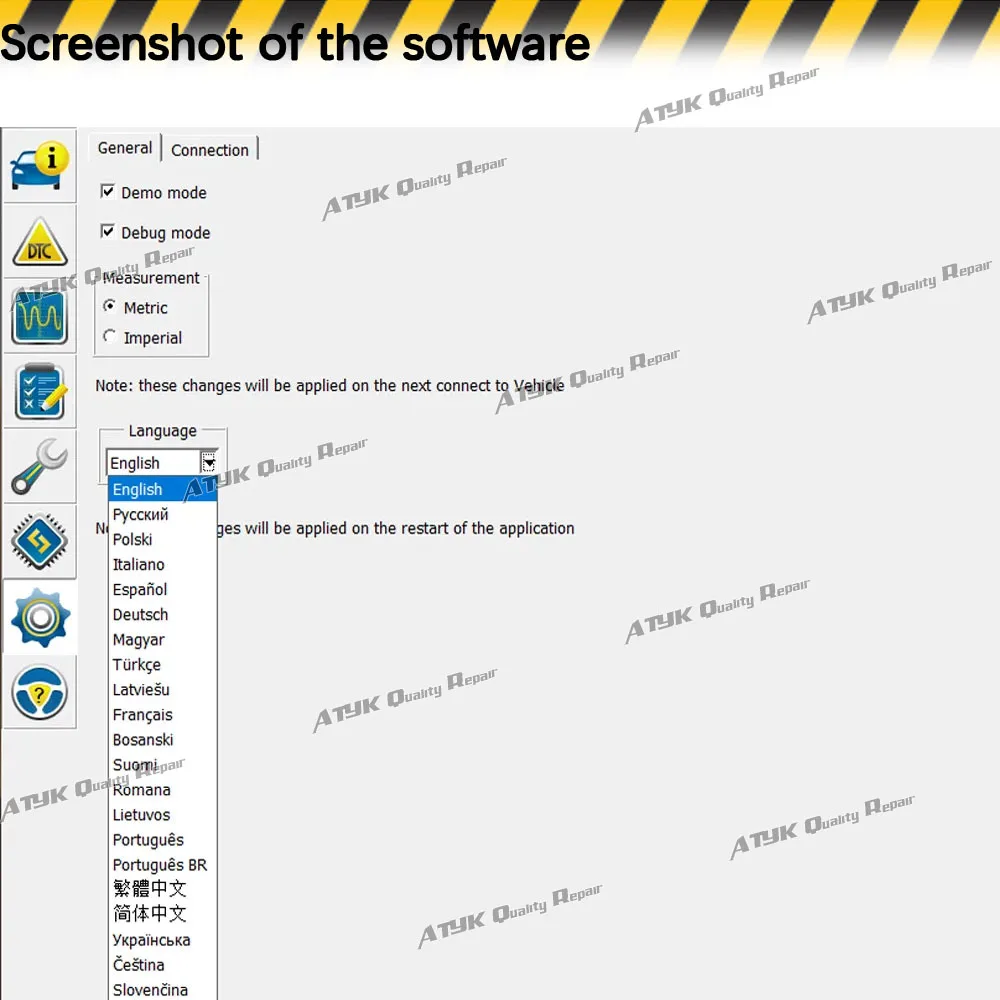Open the oscilloscope waveform icon
The height and width of the screenshot is (1000, 1000).
(x=40, y=316)
